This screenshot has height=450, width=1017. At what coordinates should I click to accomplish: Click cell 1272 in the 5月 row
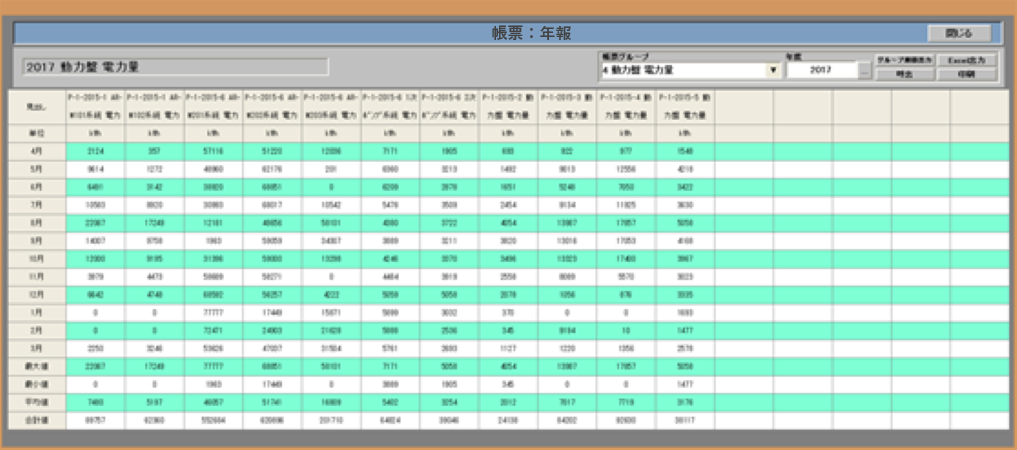[x=154, y=170]
